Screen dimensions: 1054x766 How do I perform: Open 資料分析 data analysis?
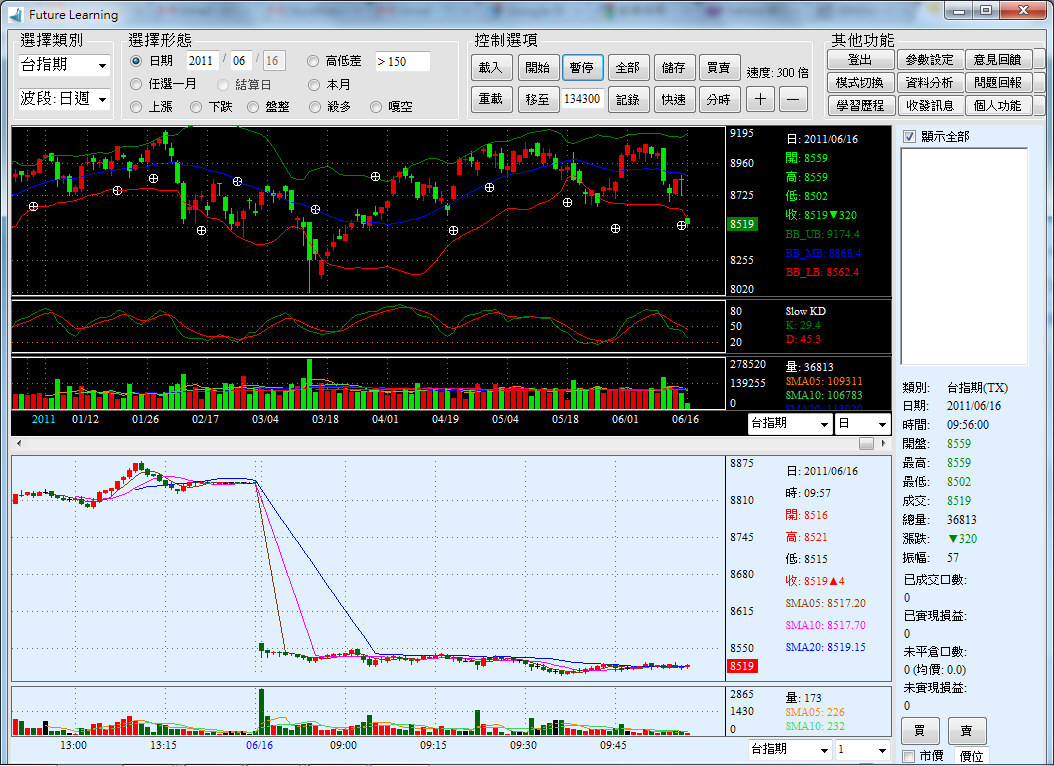tap(930, 83)
